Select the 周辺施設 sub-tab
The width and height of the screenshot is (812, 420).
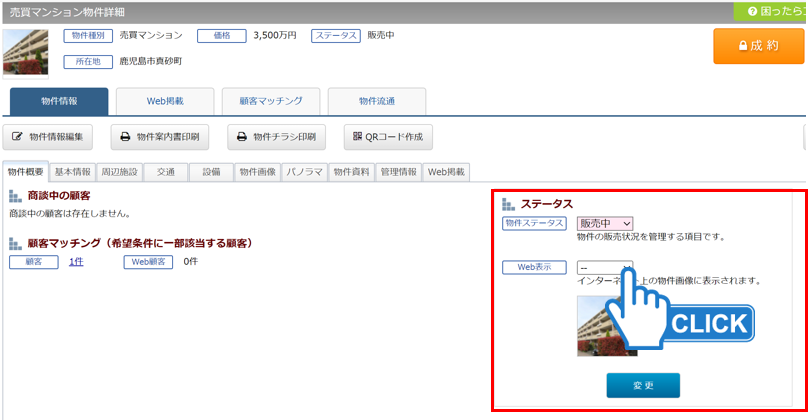point(120,172)
